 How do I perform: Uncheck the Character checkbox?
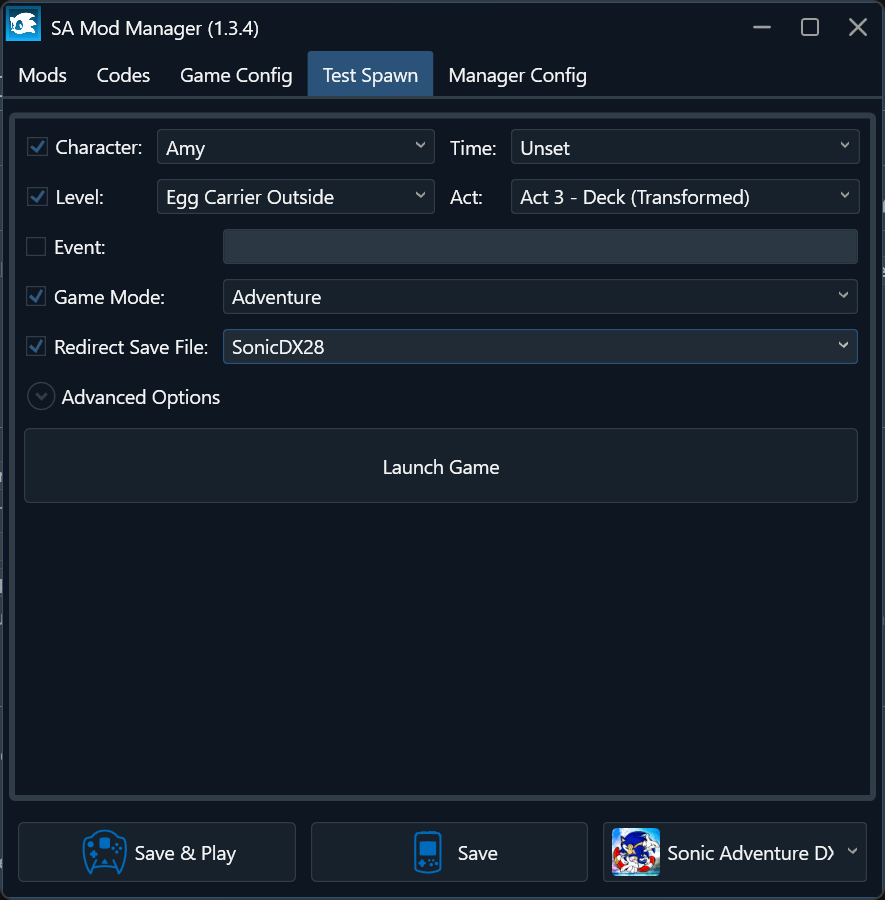37,147
